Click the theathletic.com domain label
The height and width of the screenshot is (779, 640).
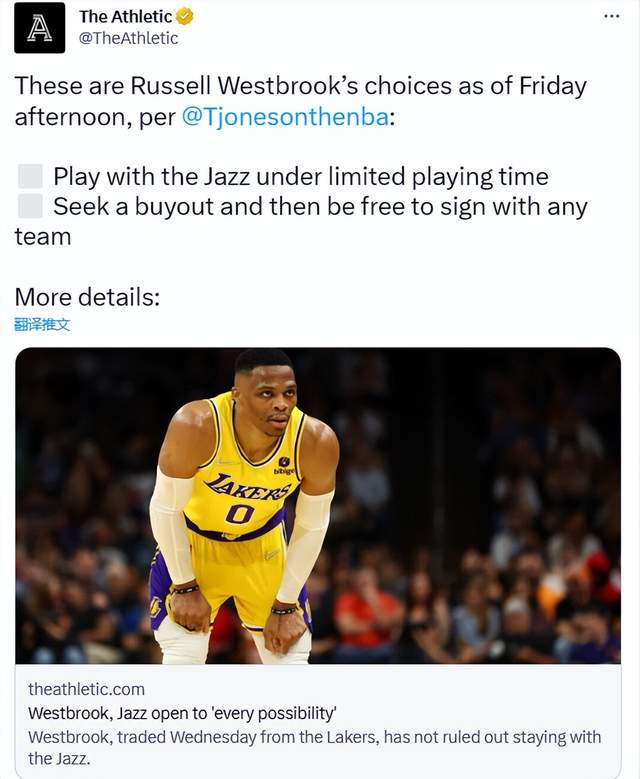click(86, 689)
